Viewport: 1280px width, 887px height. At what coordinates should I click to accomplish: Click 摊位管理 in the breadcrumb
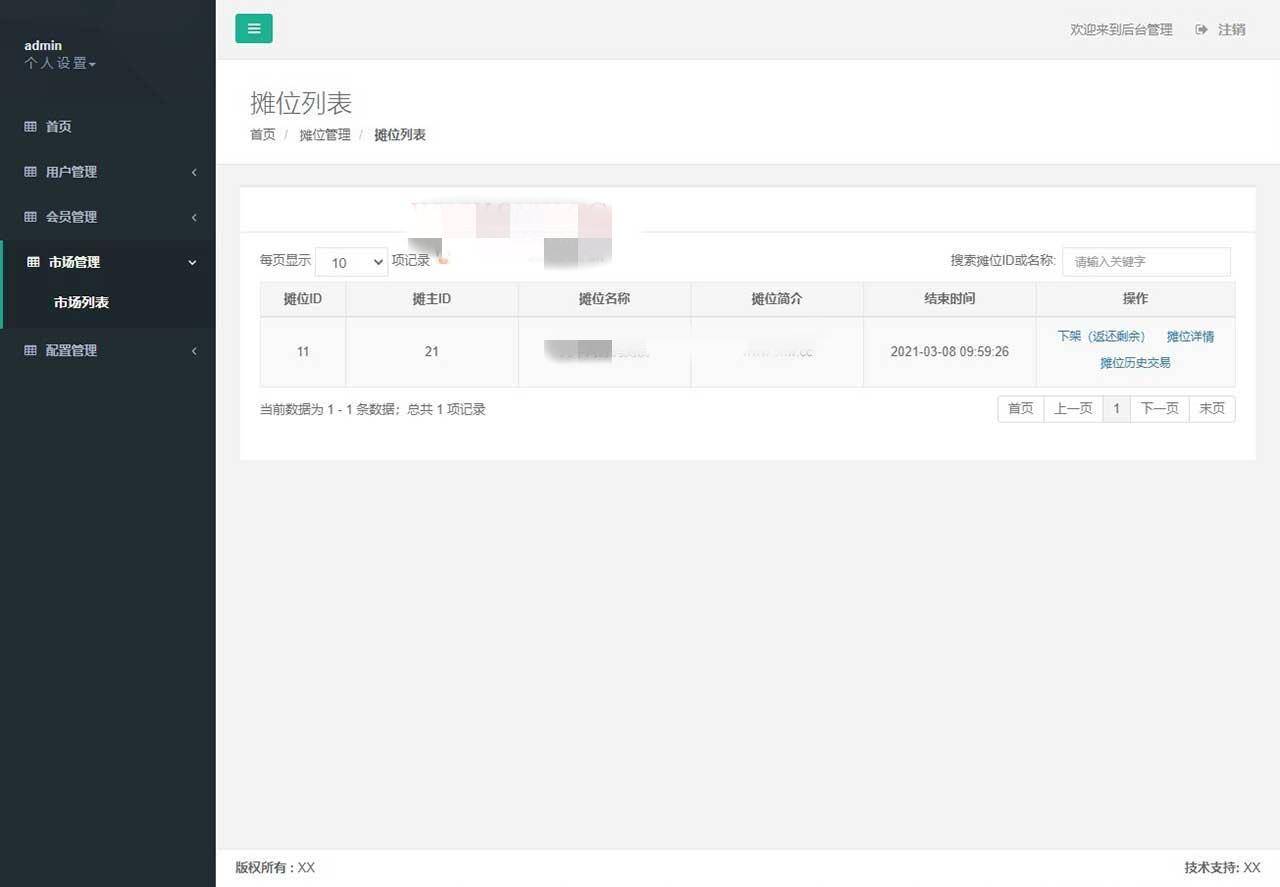(324, 134)
